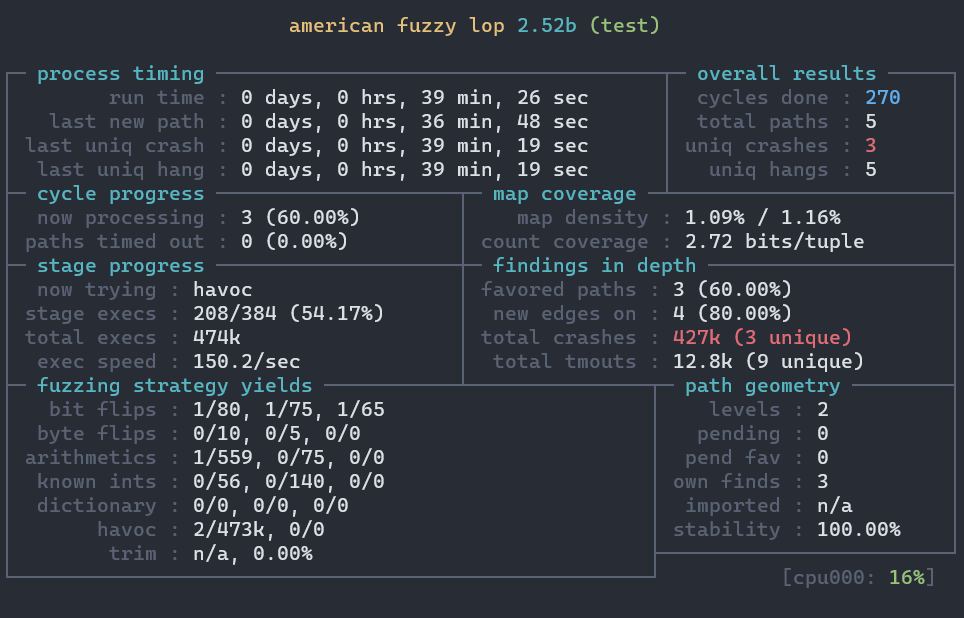Click the 'levels' label

[745, 410]
